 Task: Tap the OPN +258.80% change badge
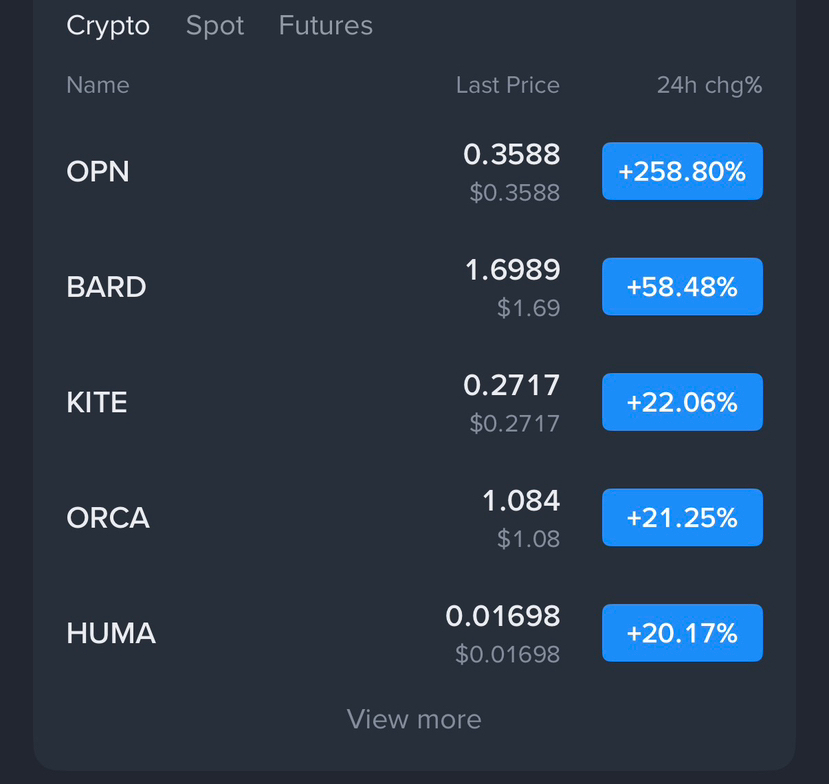point(682,171)
